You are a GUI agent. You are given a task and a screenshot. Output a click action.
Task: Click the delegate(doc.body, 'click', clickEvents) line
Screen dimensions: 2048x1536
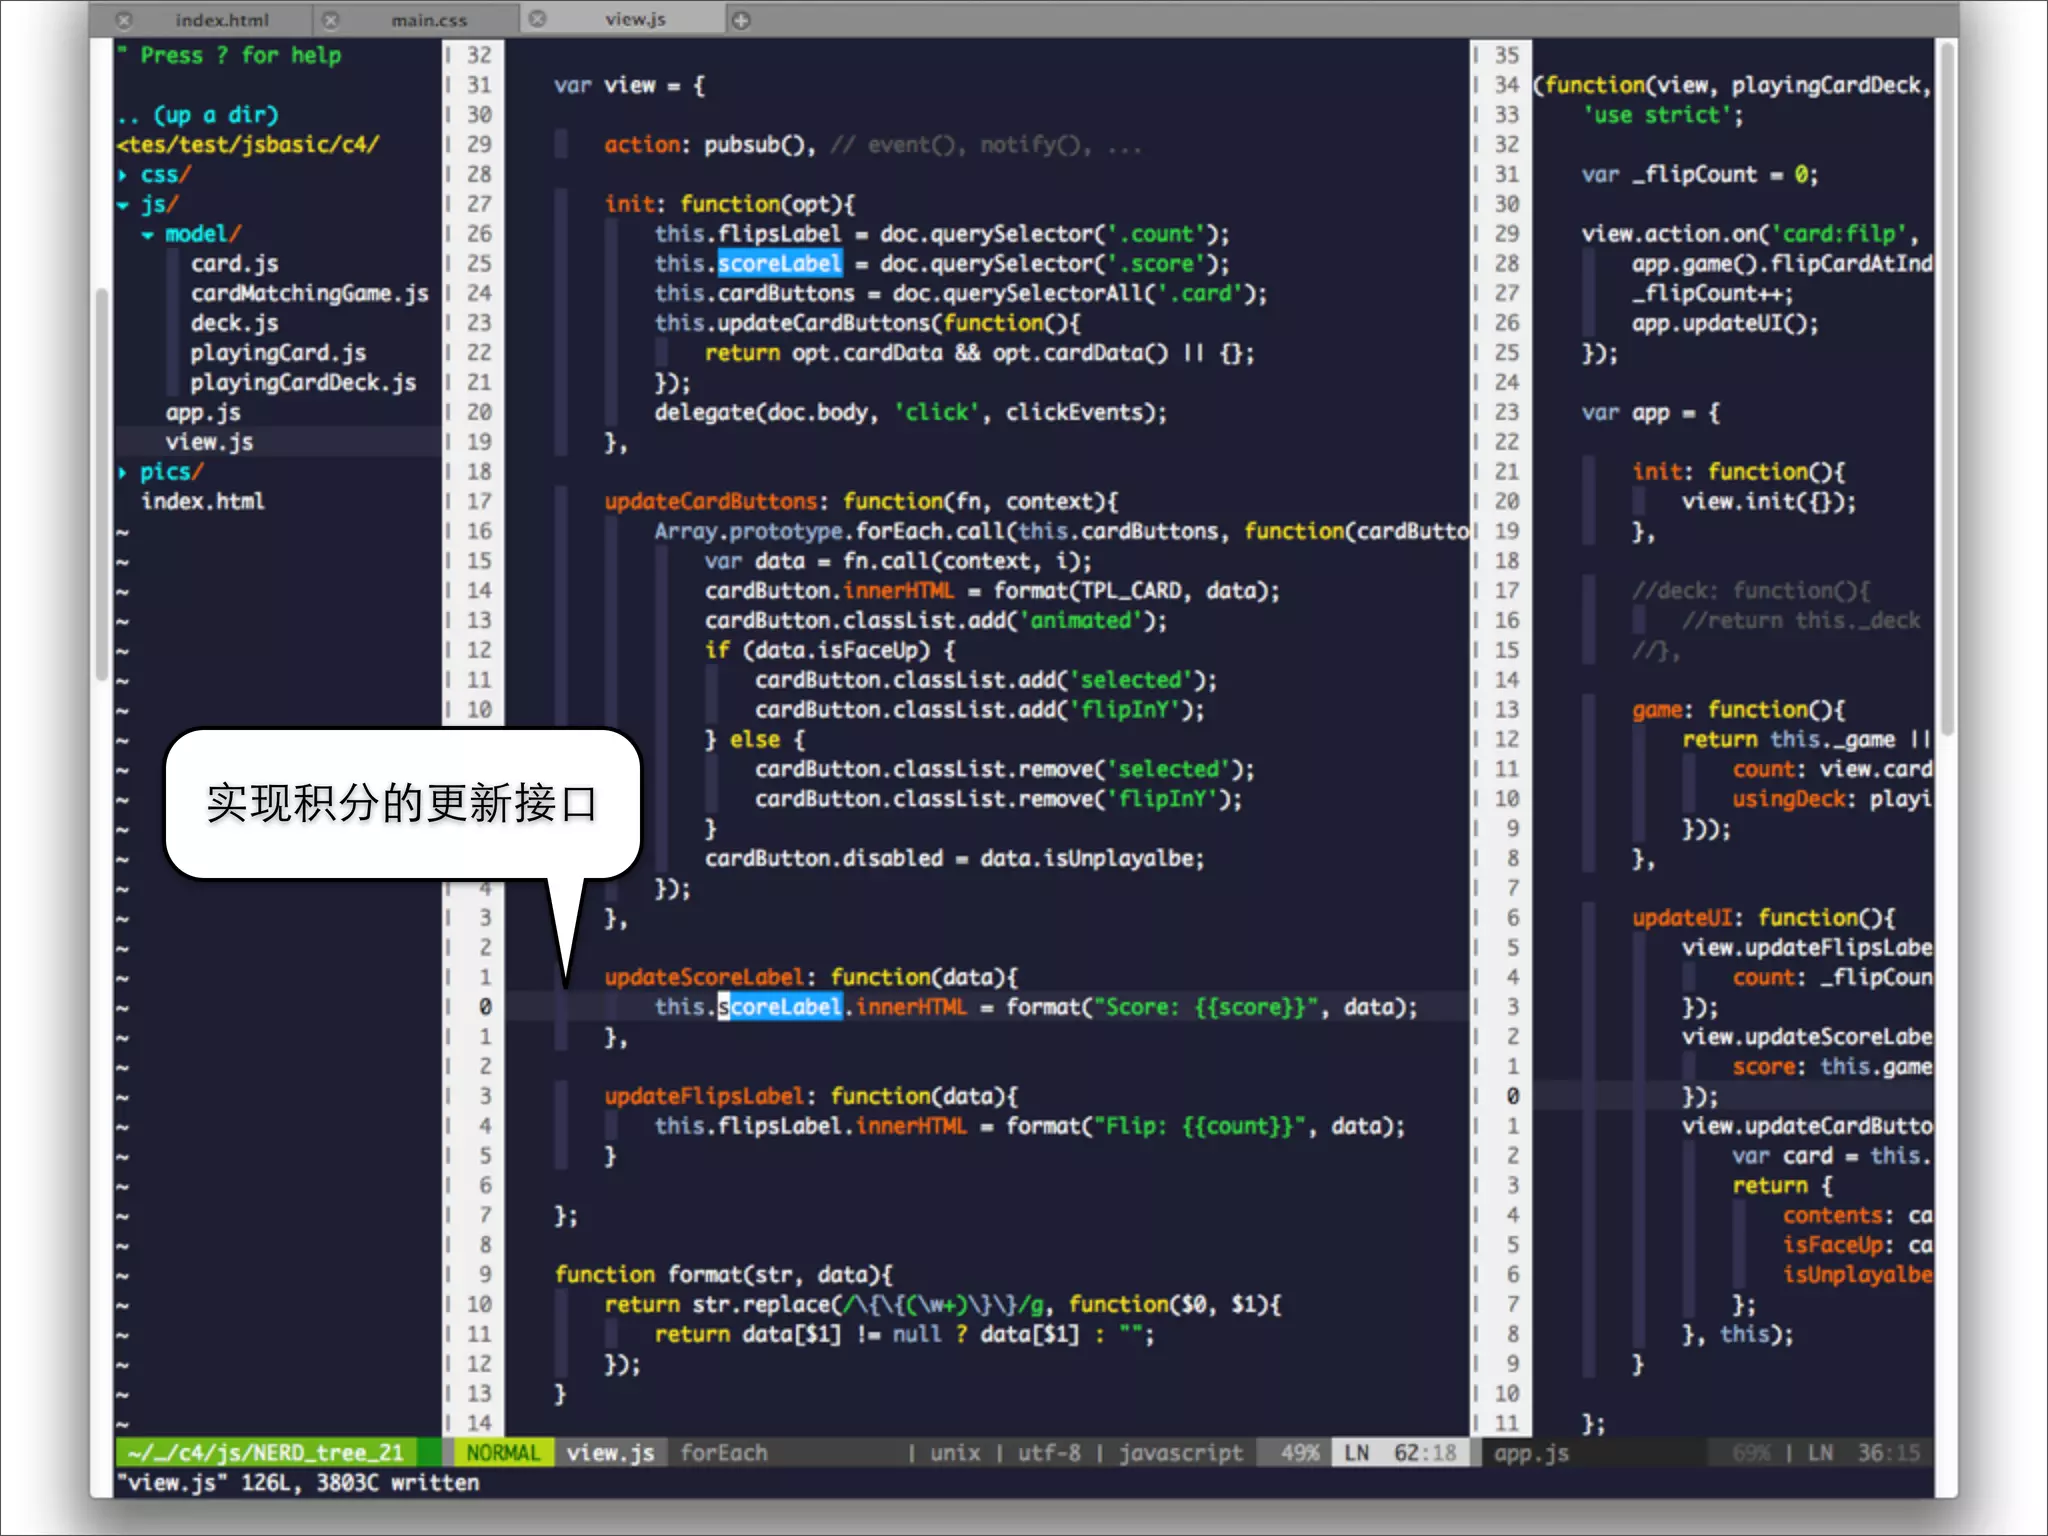point(911,412)
